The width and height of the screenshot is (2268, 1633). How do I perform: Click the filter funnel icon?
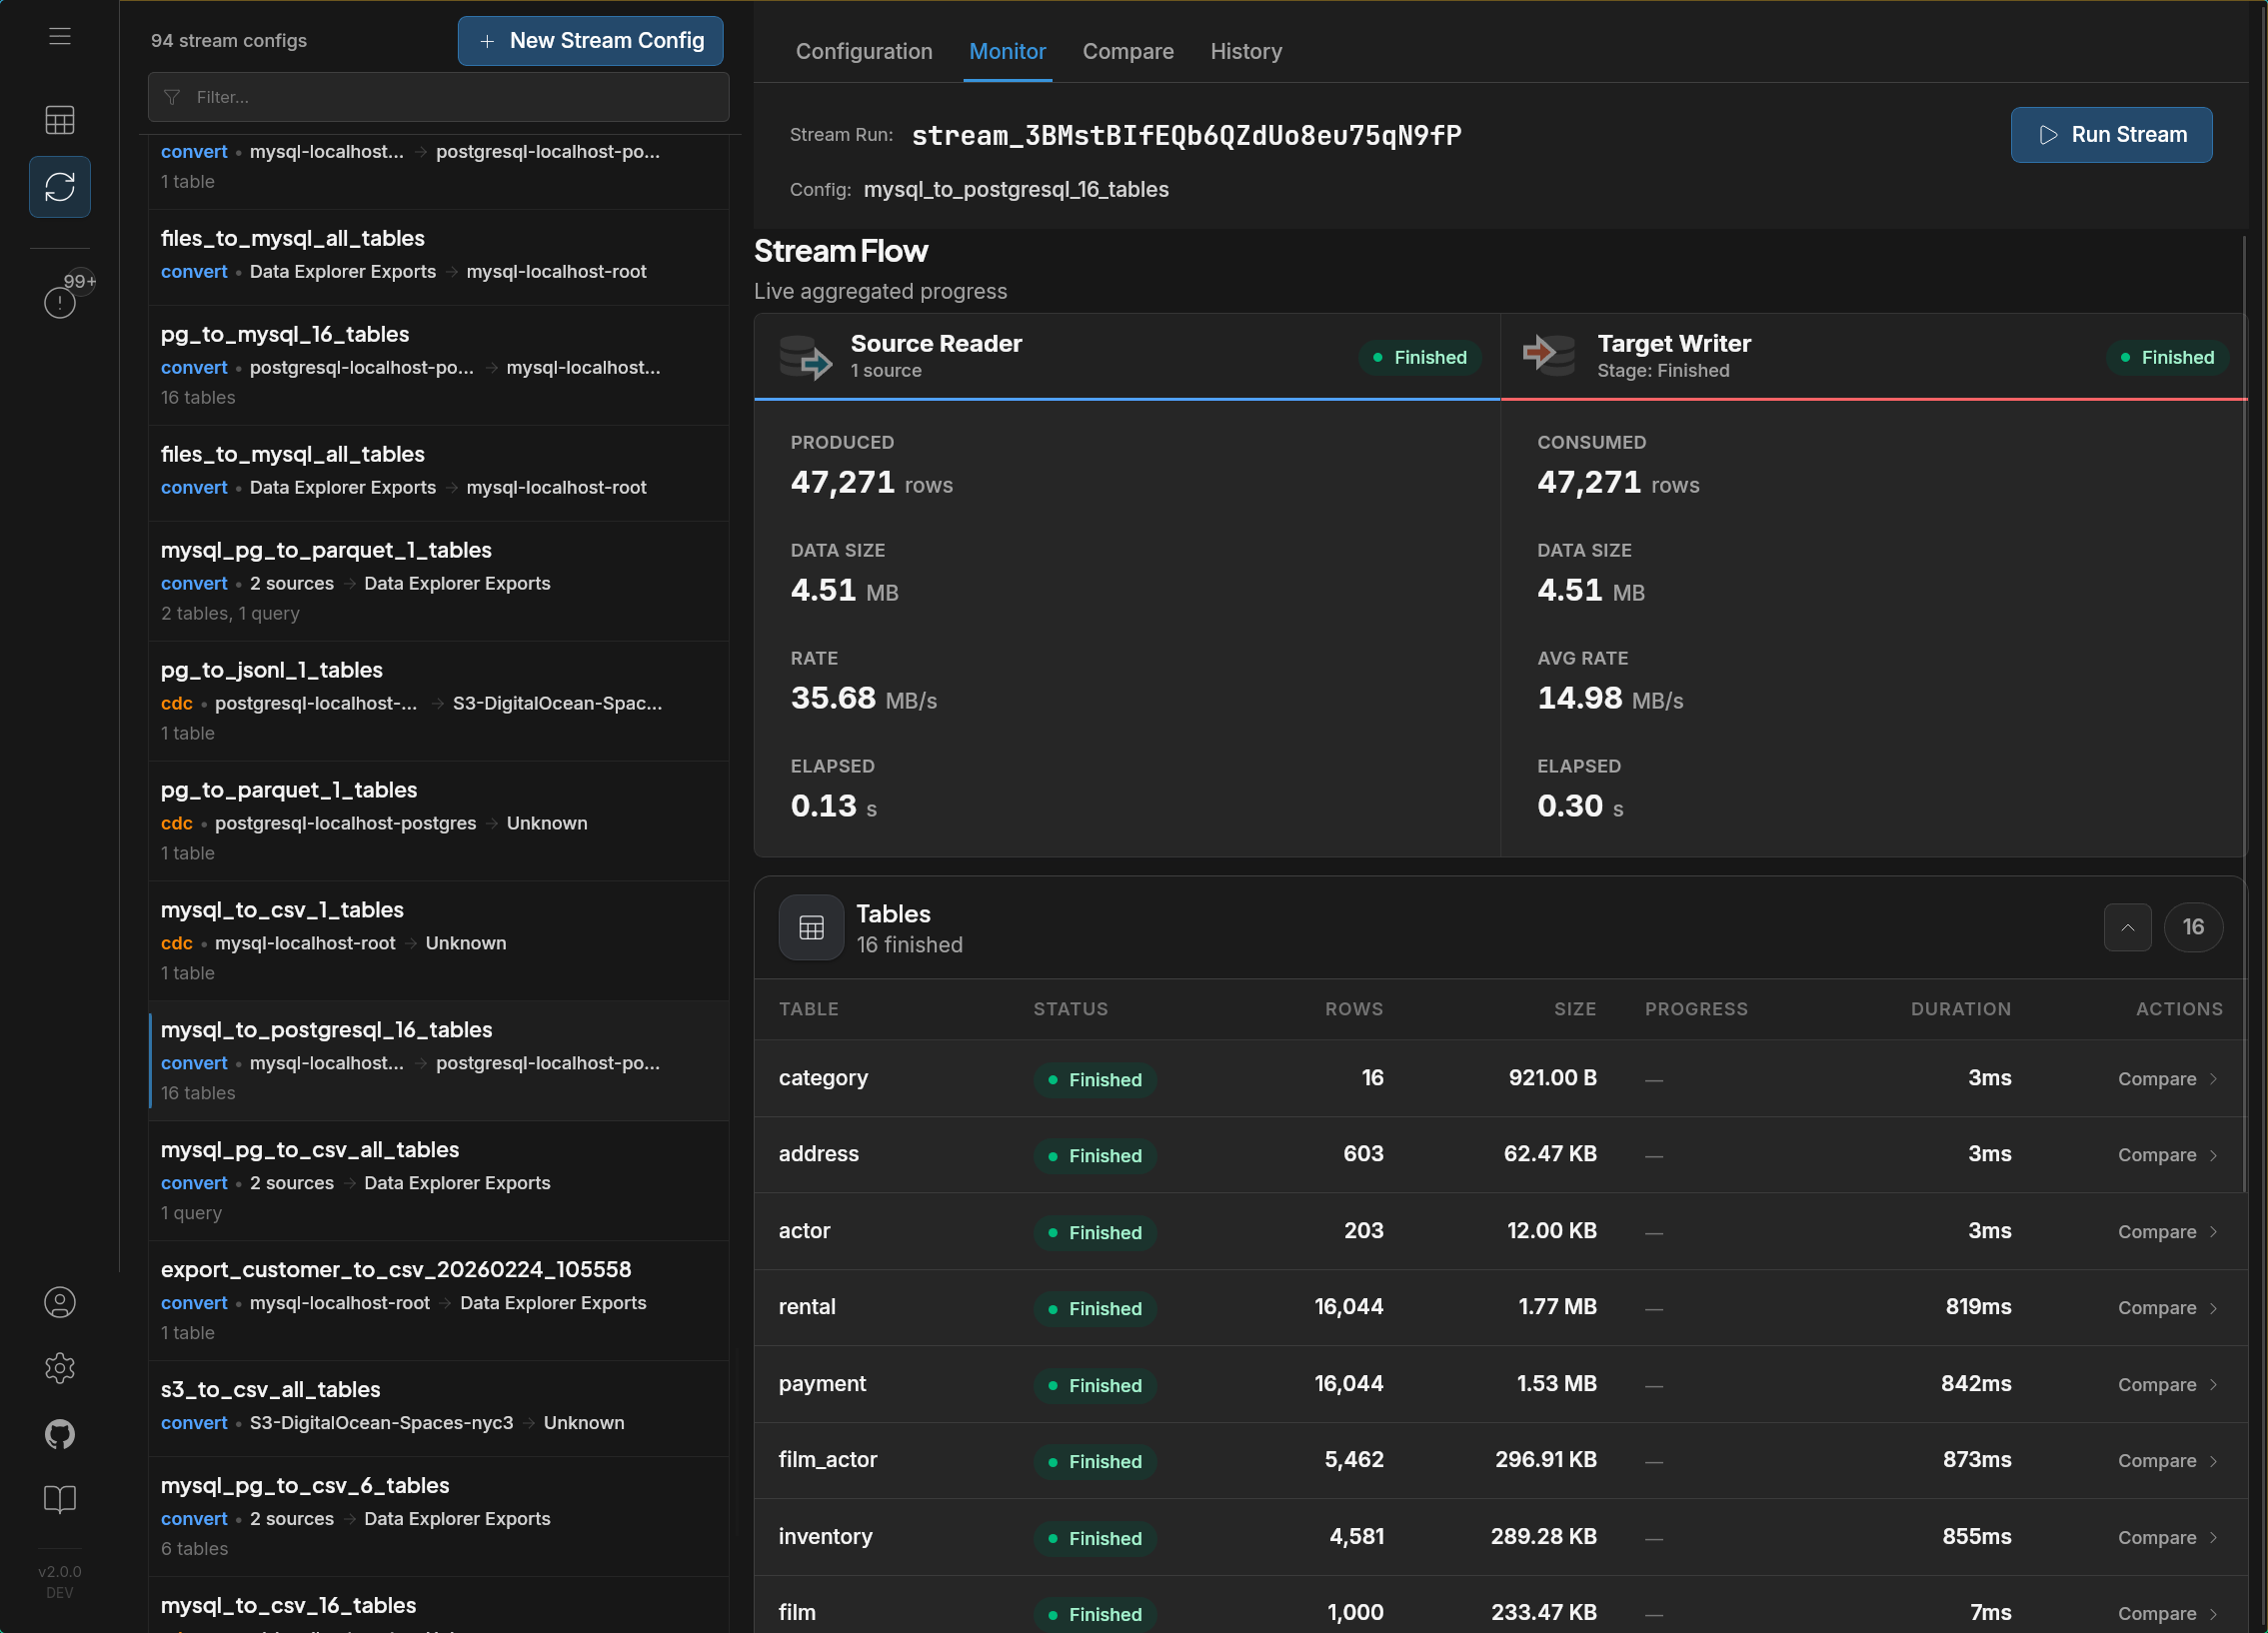tap(172, 97)
